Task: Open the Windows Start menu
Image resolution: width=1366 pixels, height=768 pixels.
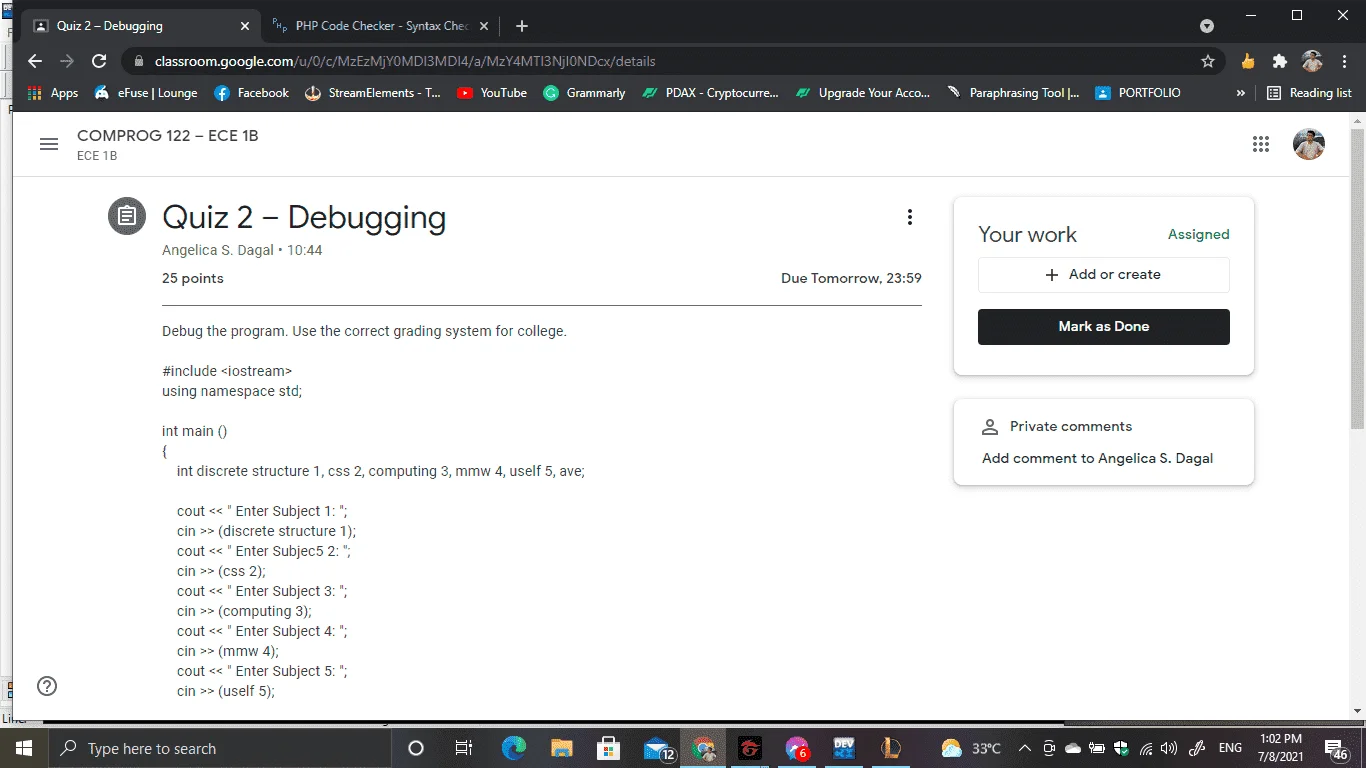Action: (22, 748)
